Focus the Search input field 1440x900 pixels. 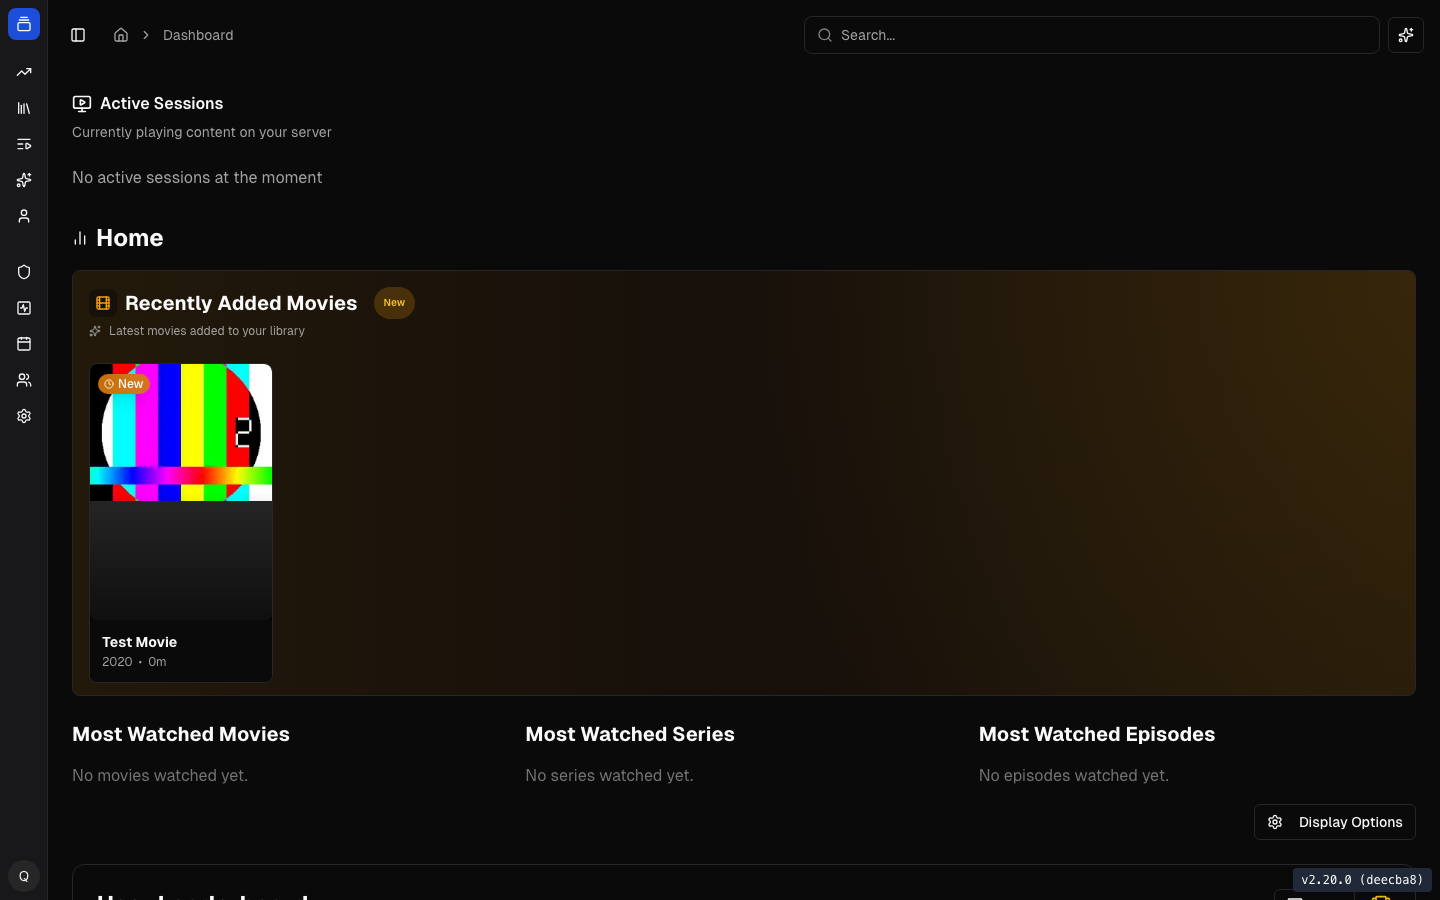pos(1092,35)
